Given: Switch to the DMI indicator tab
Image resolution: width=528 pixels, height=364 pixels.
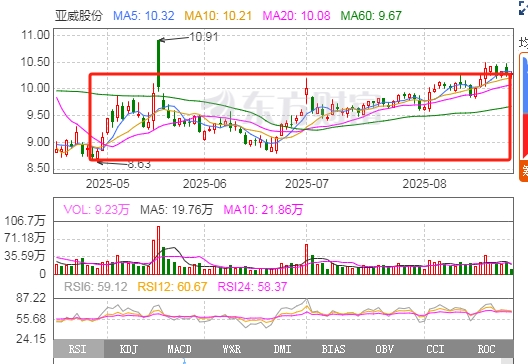Looking at the screenshot, I should [282, 349].
